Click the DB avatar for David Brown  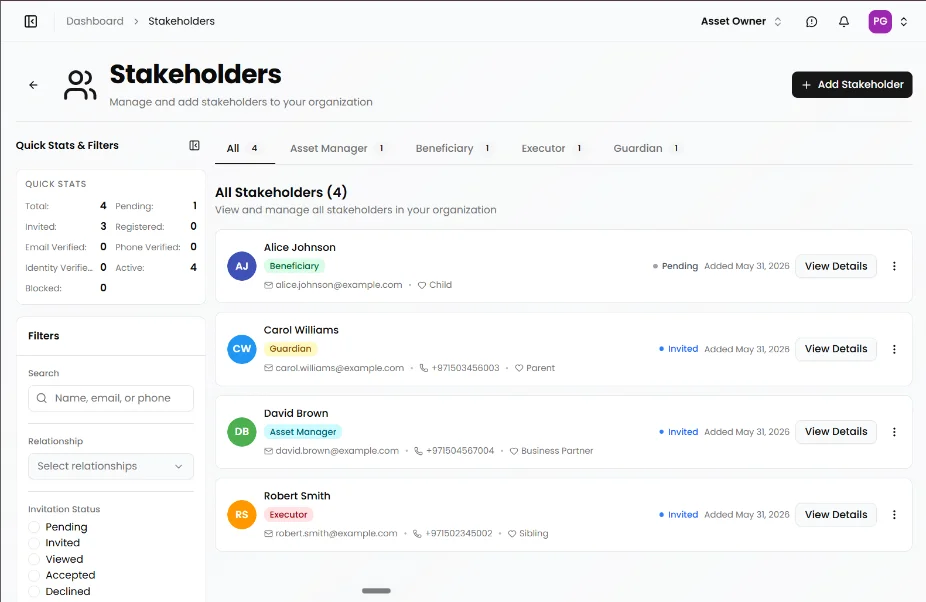(242, 431)
